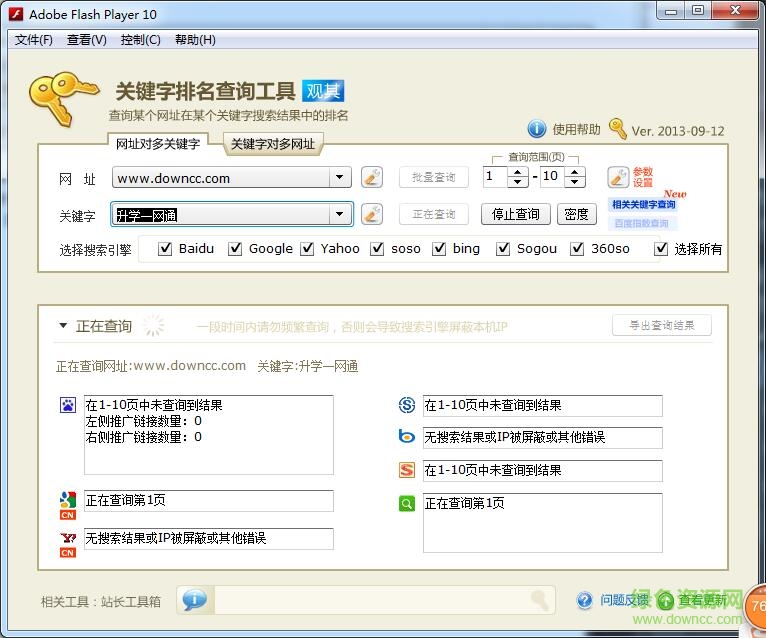766x638 pixels.
Task: Toggle the soso checkbox
Action: coord(377,249)
